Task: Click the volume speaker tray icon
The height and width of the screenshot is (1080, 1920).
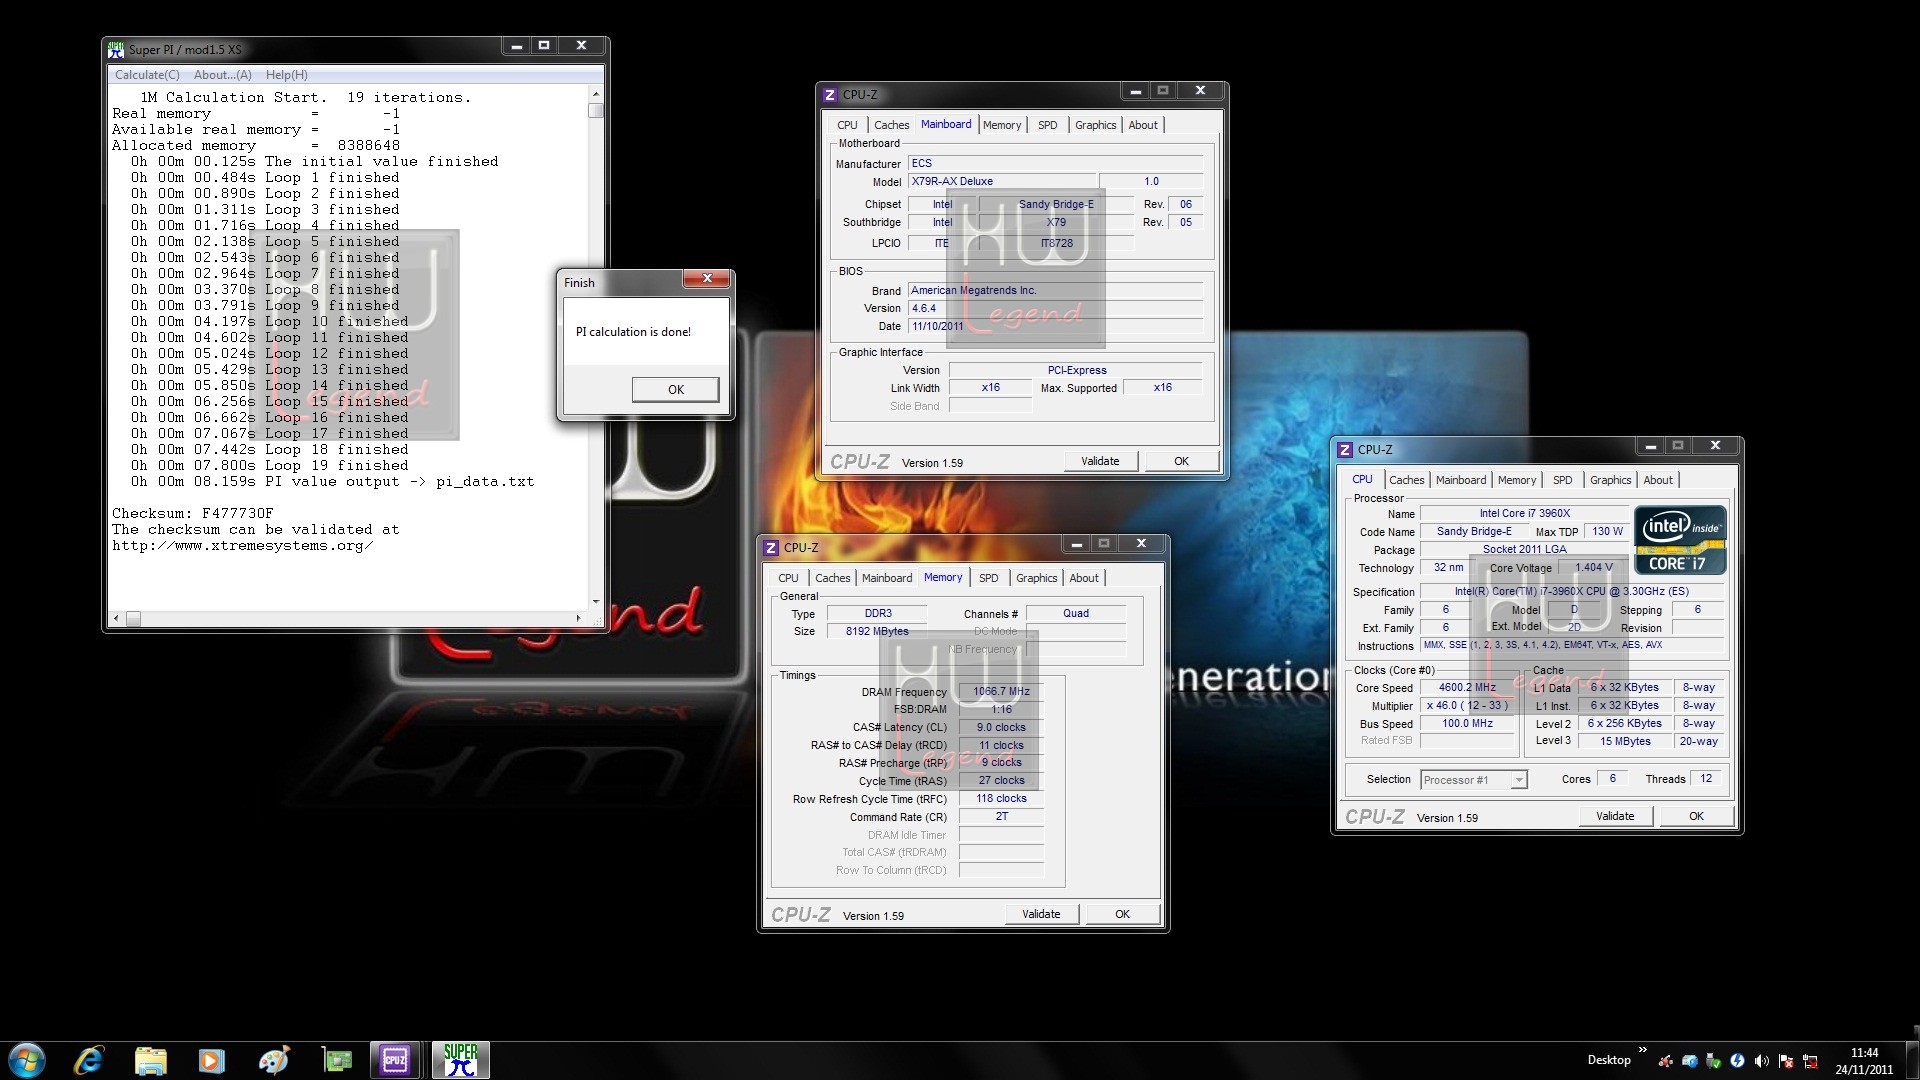Action: pyautogui.click(x=1761, y=1061)
